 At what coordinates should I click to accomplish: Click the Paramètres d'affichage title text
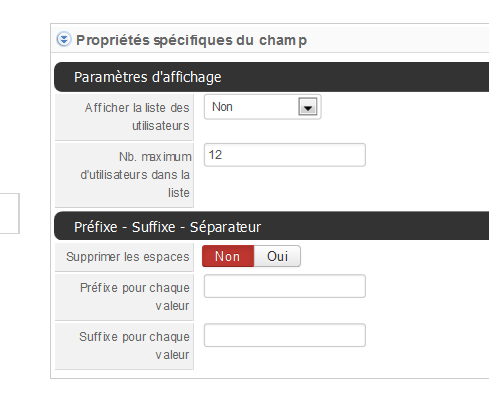click(148, 77)
